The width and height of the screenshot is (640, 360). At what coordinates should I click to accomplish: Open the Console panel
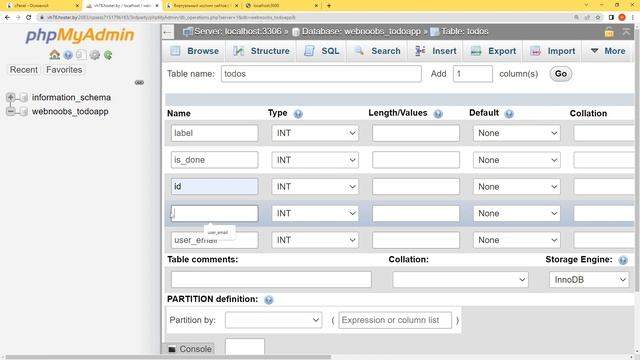[190, 349]
